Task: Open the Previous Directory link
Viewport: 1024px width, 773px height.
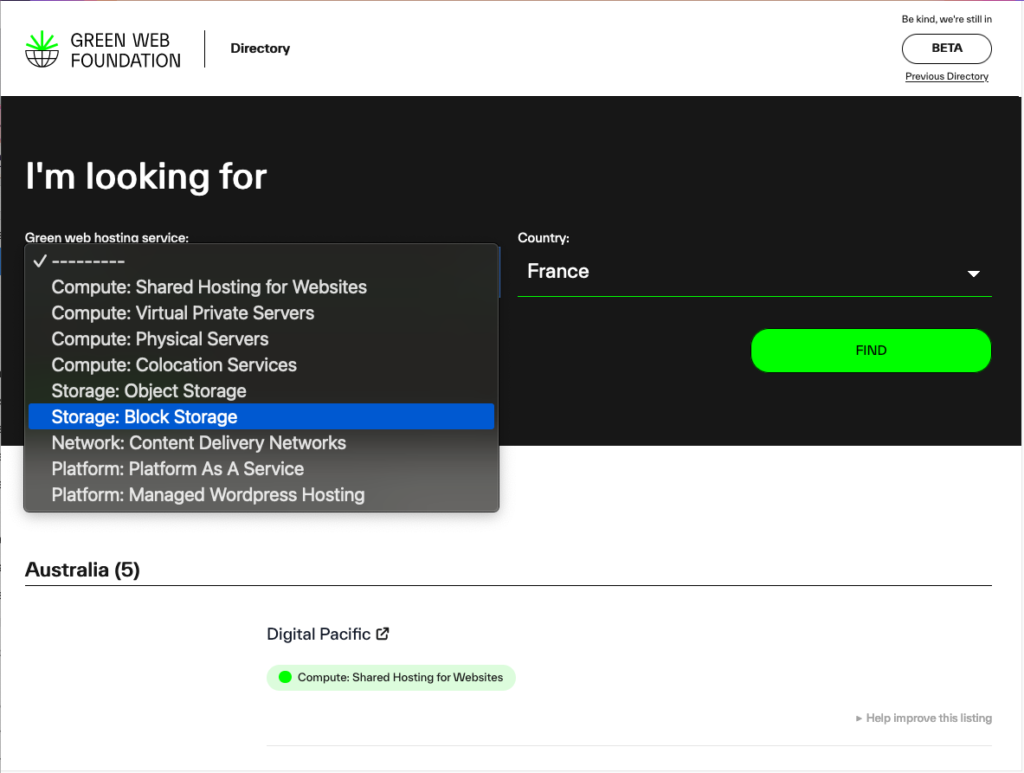Action: click(x=946, y=77)
